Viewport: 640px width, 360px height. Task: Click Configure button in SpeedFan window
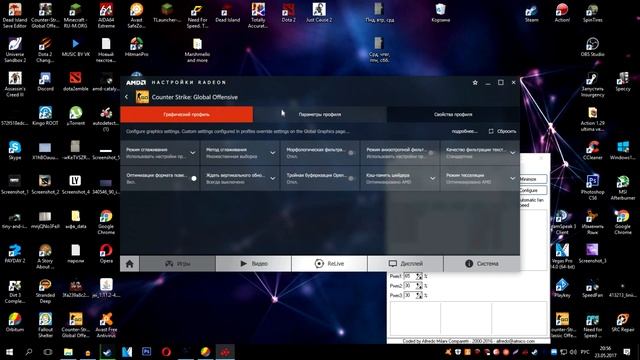(533, 190)
